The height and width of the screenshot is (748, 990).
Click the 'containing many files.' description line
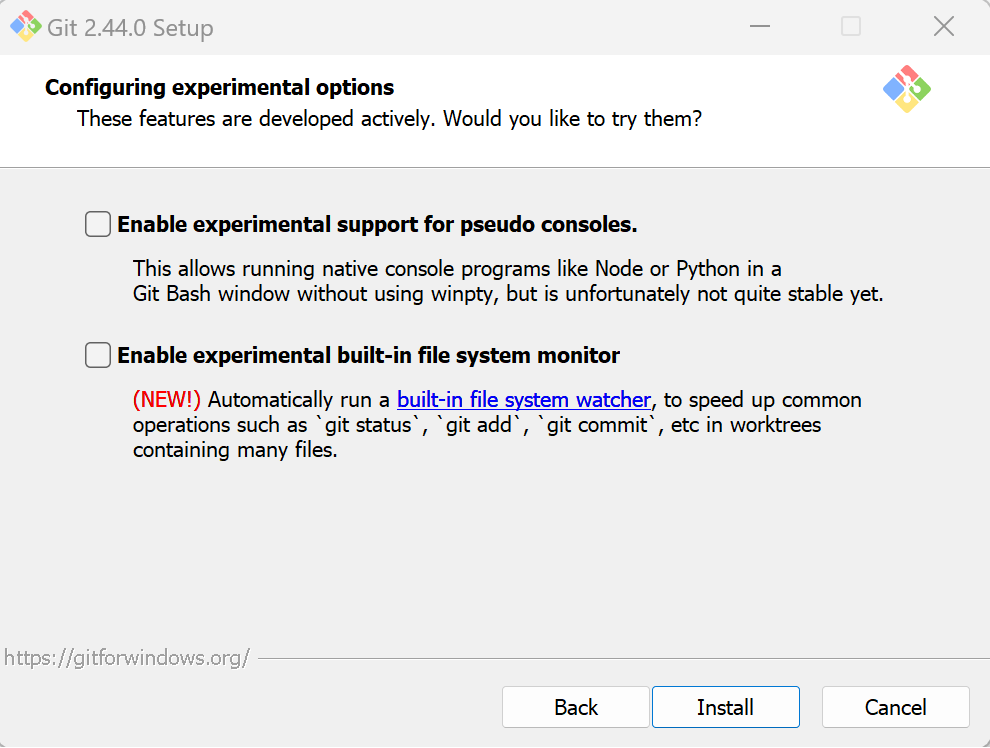click(235, 450)
